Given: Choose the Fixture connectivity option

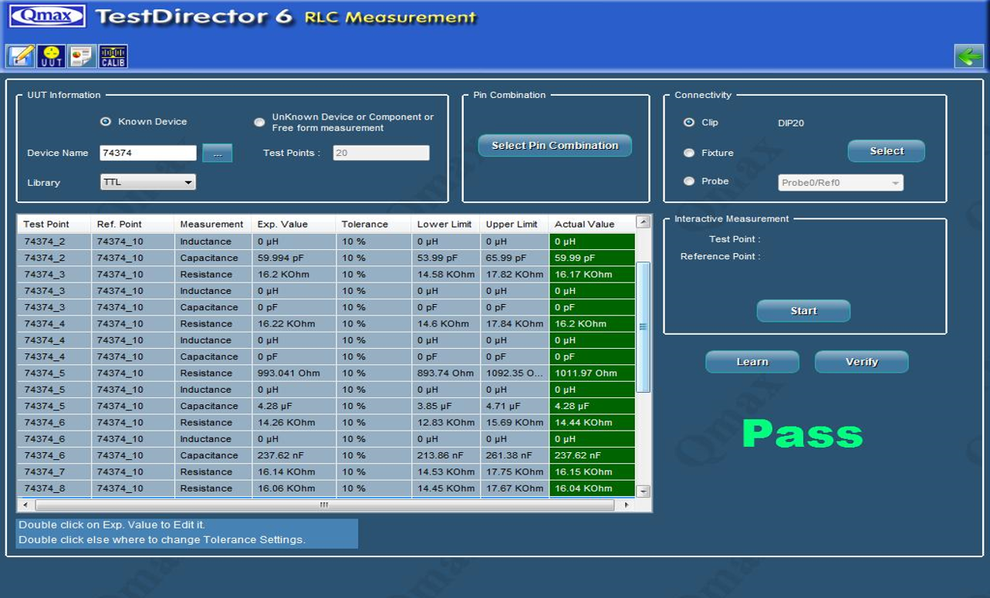Looking at the screenshot, I should [x=689, y=153].
